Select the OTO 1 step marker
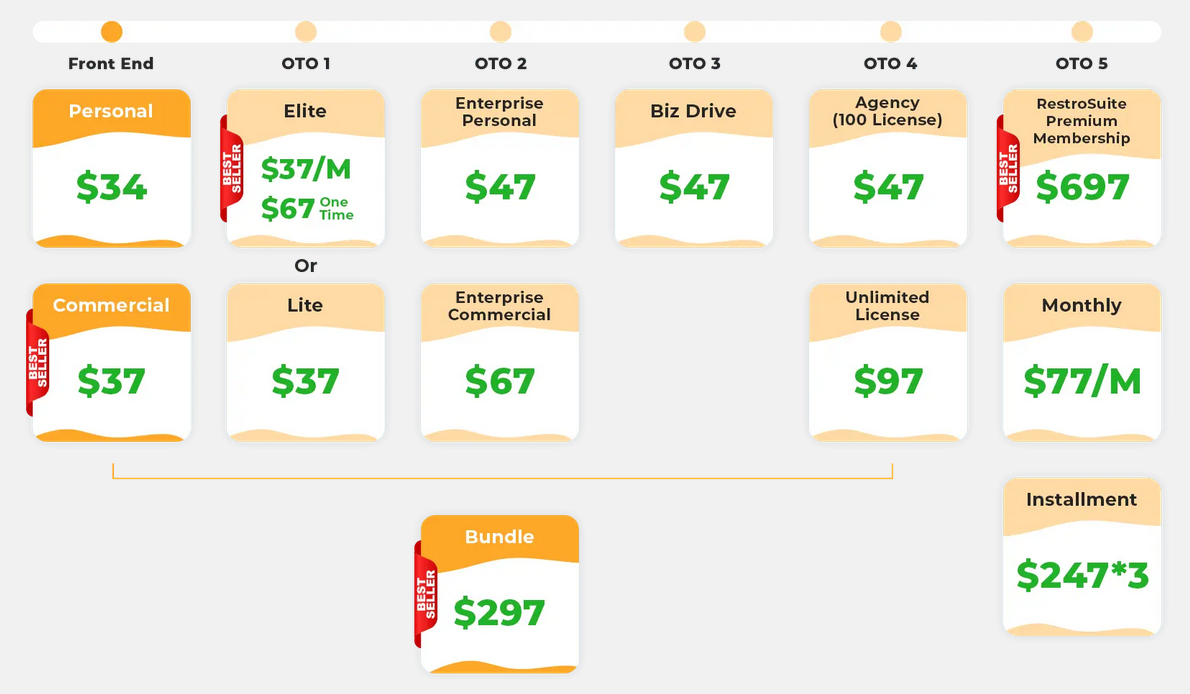Viewport: 1190px width, 694px height. 306,32
